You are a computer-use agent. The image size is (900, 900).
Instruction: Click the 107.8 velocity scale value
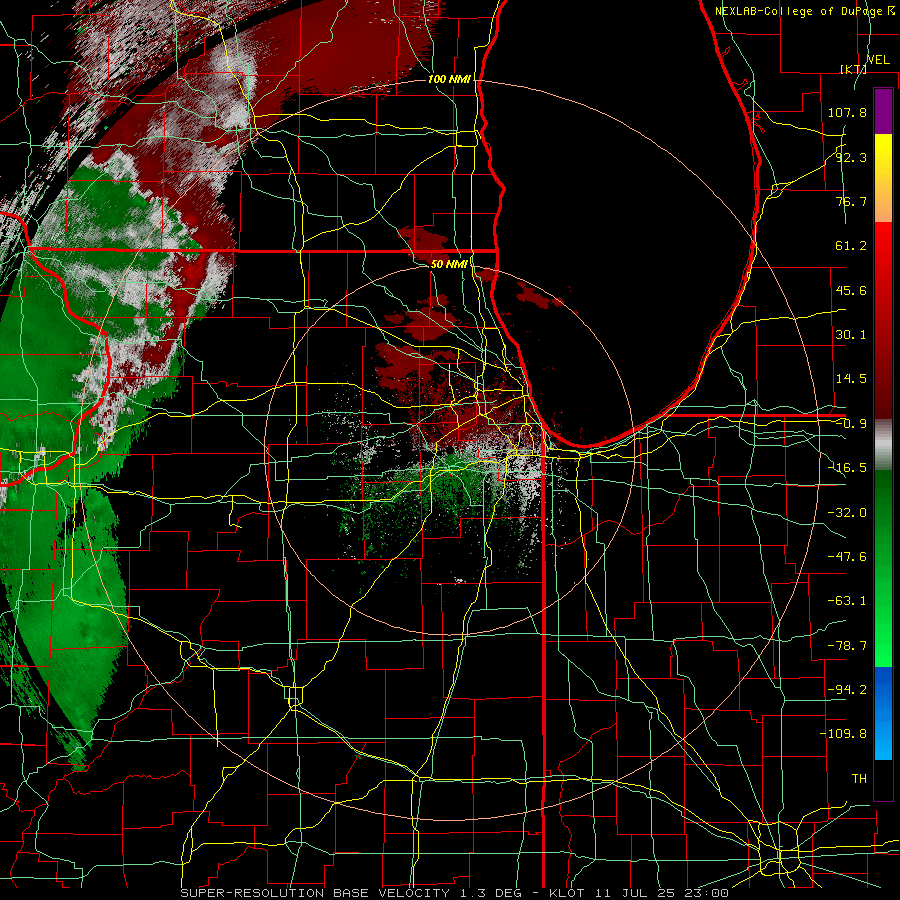coord(847,112)
